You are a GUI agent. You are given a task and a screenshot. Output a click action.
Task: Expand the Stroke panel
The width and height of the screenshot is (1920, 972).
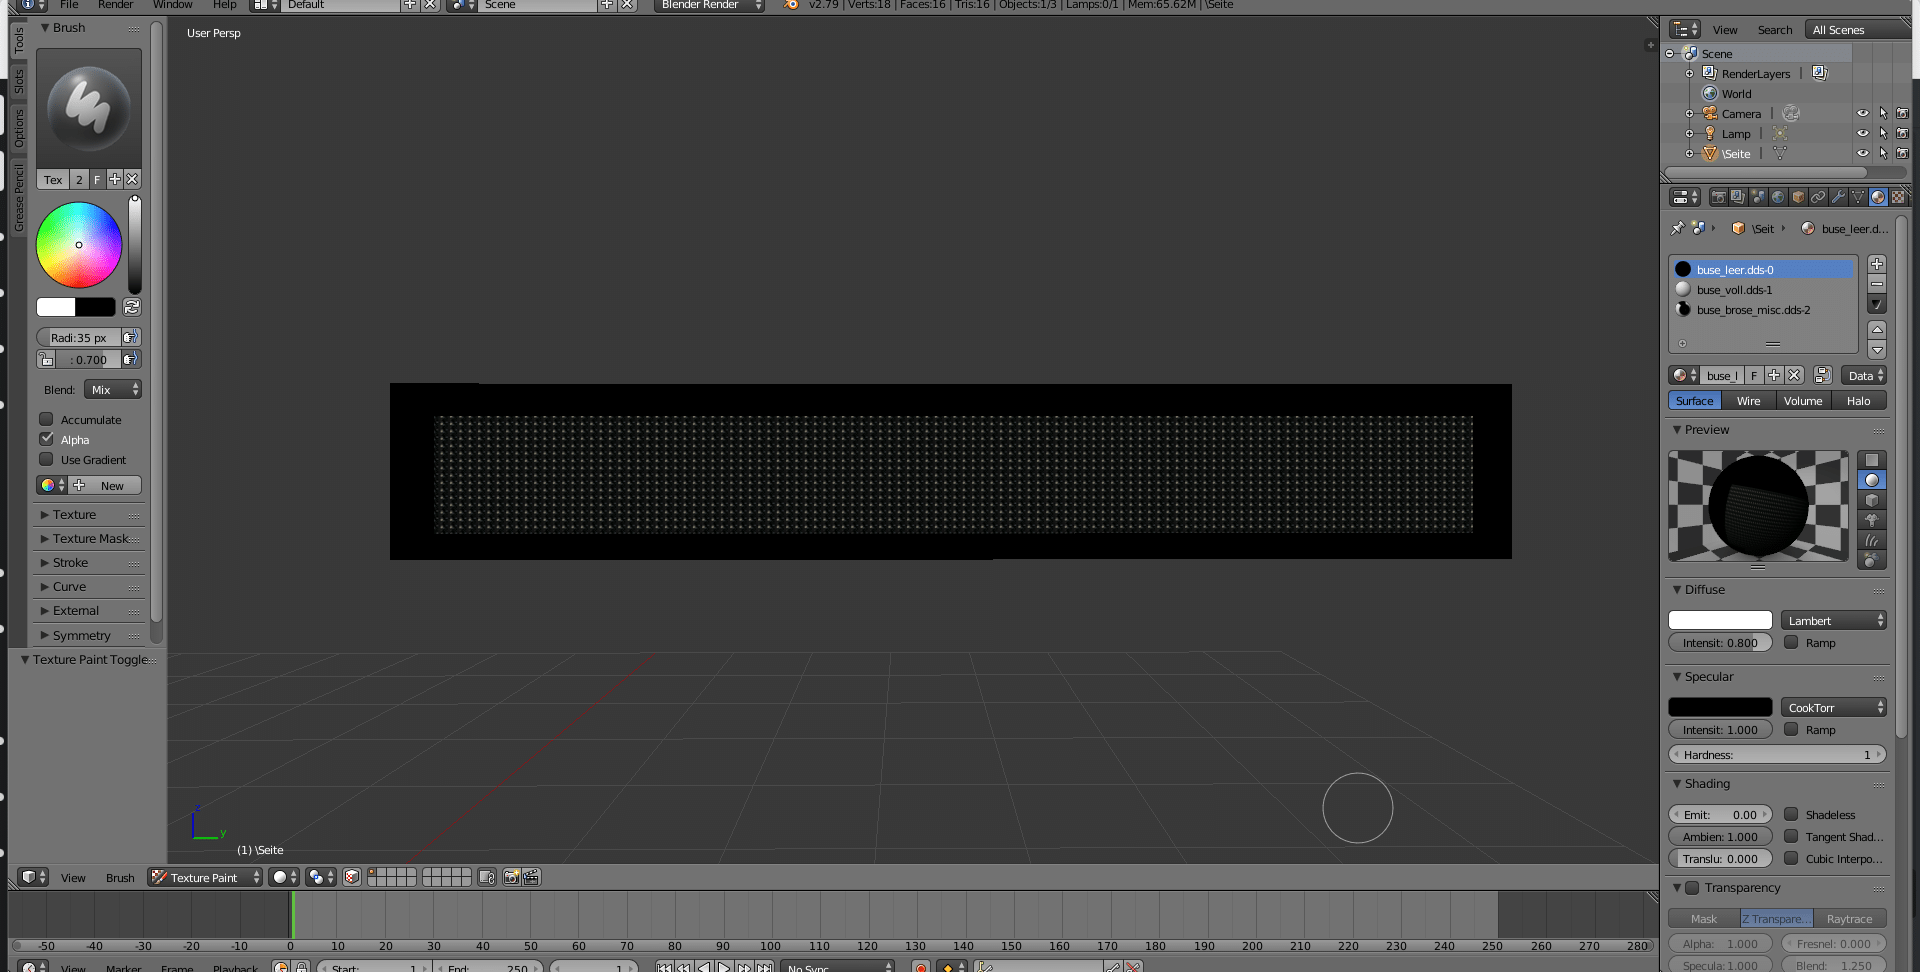[70, 563]
